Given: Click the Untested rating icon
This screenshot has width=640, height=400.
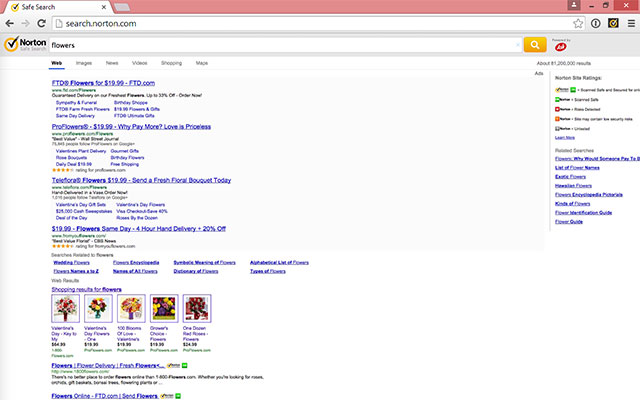Looking at the screenshot, I should 558,129.
